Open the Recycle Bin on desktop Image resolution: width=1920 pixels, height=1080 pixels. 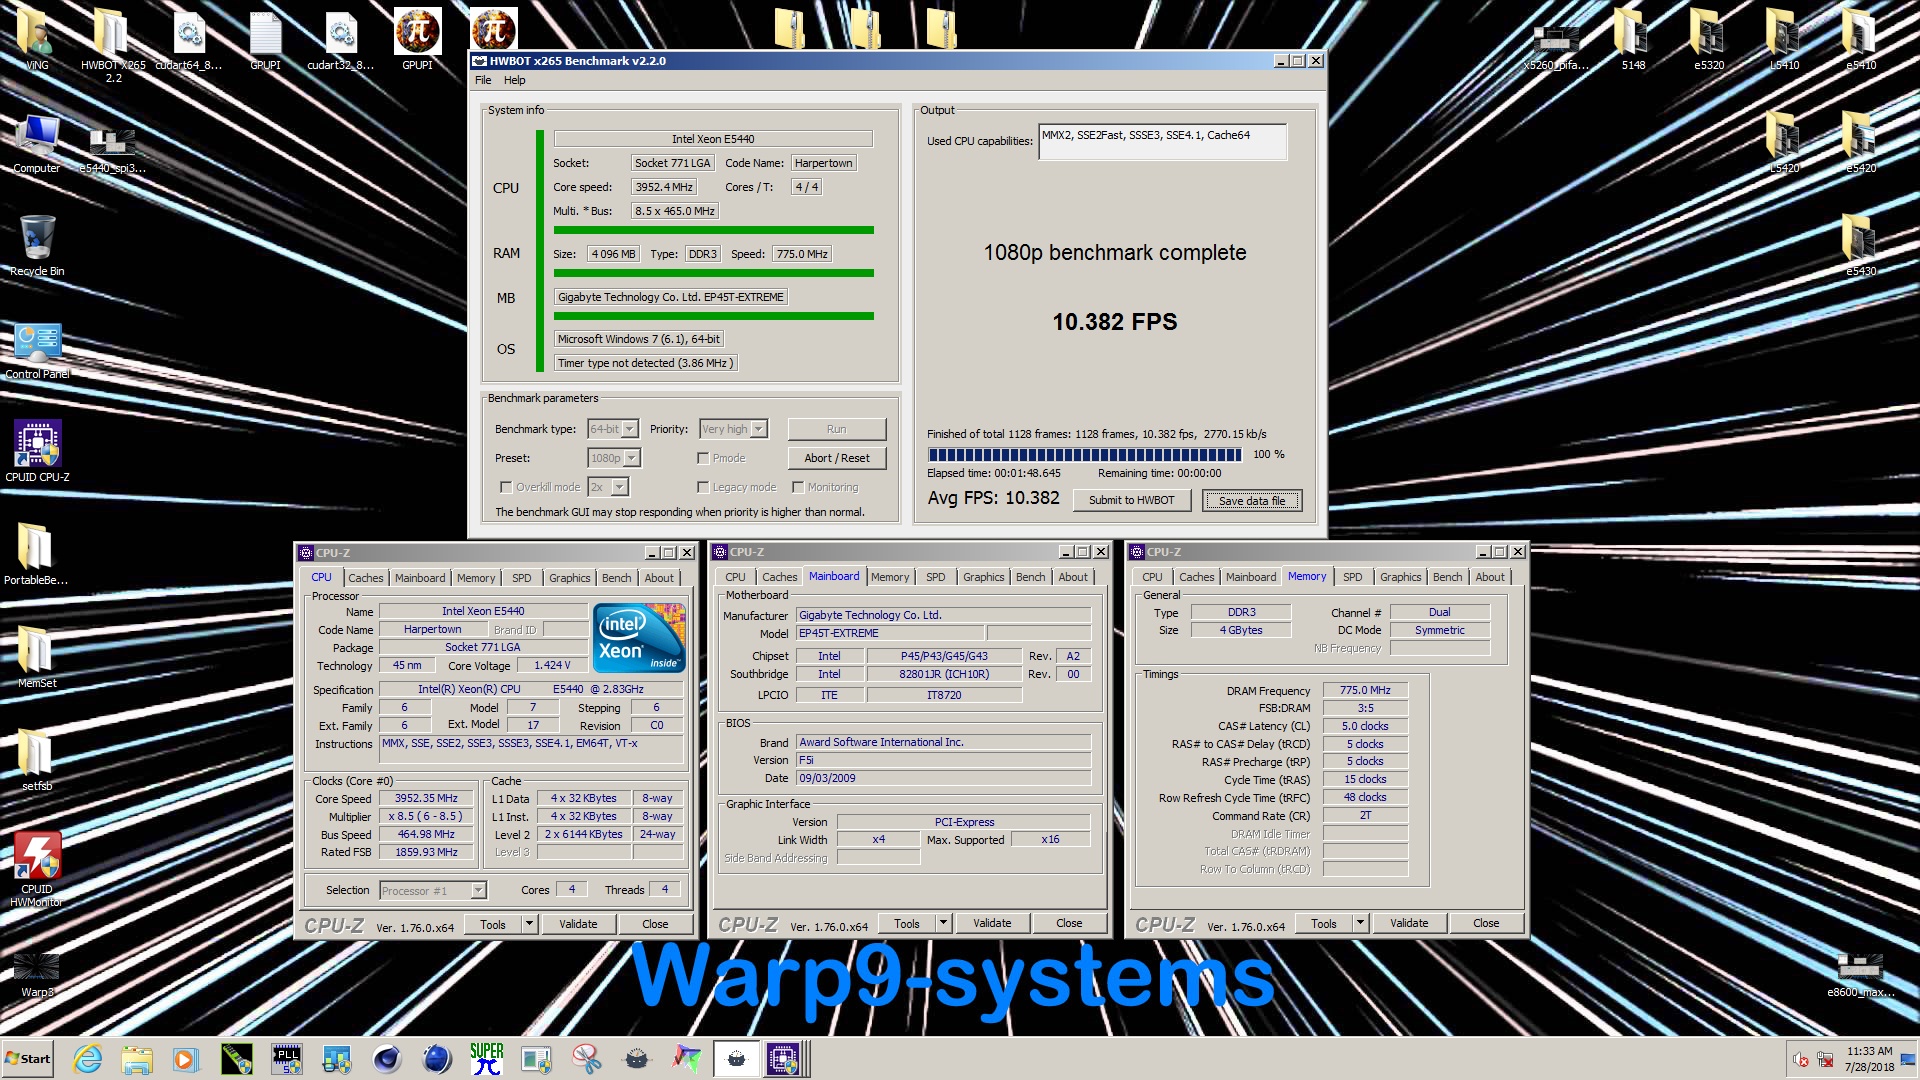click(37, 245)
